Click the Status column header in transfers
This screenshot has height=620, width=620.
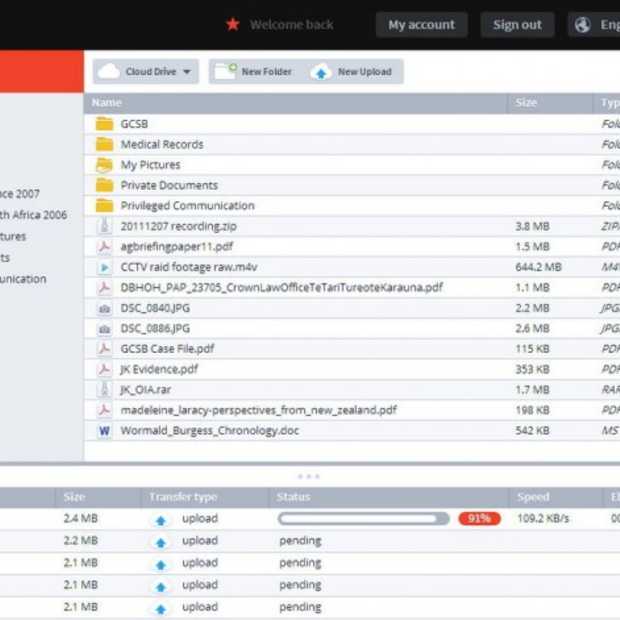click(293, 497)
